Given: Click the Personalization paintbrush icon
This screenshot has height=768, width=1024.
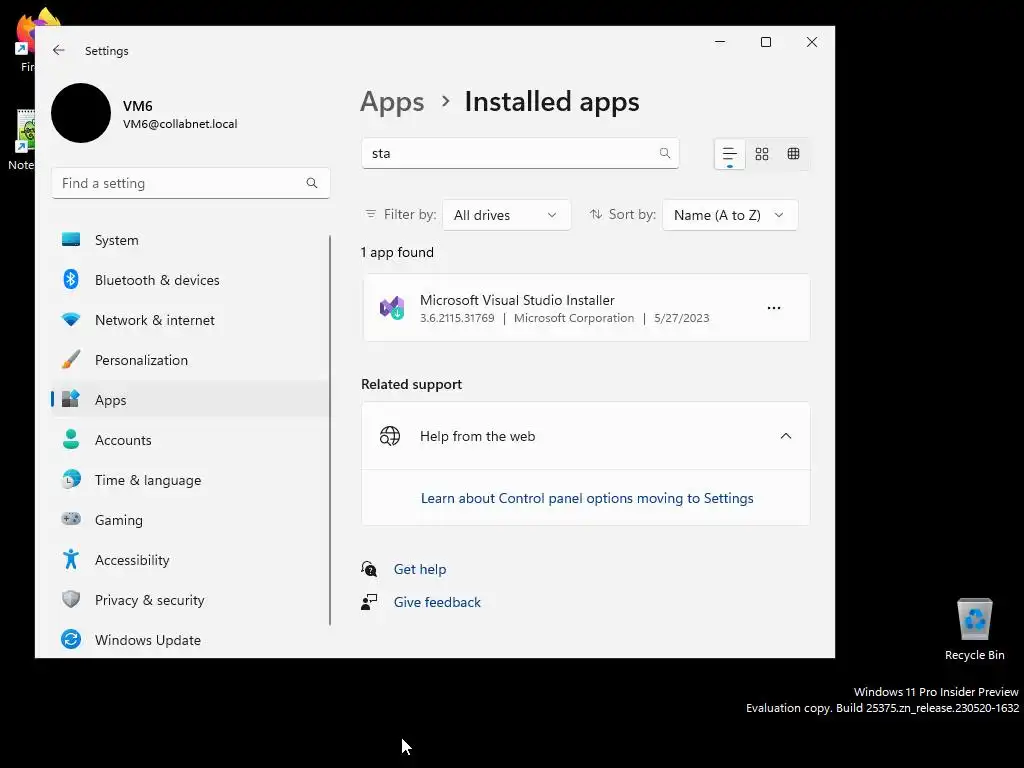Looking at the screenshot, I should 71,359.
